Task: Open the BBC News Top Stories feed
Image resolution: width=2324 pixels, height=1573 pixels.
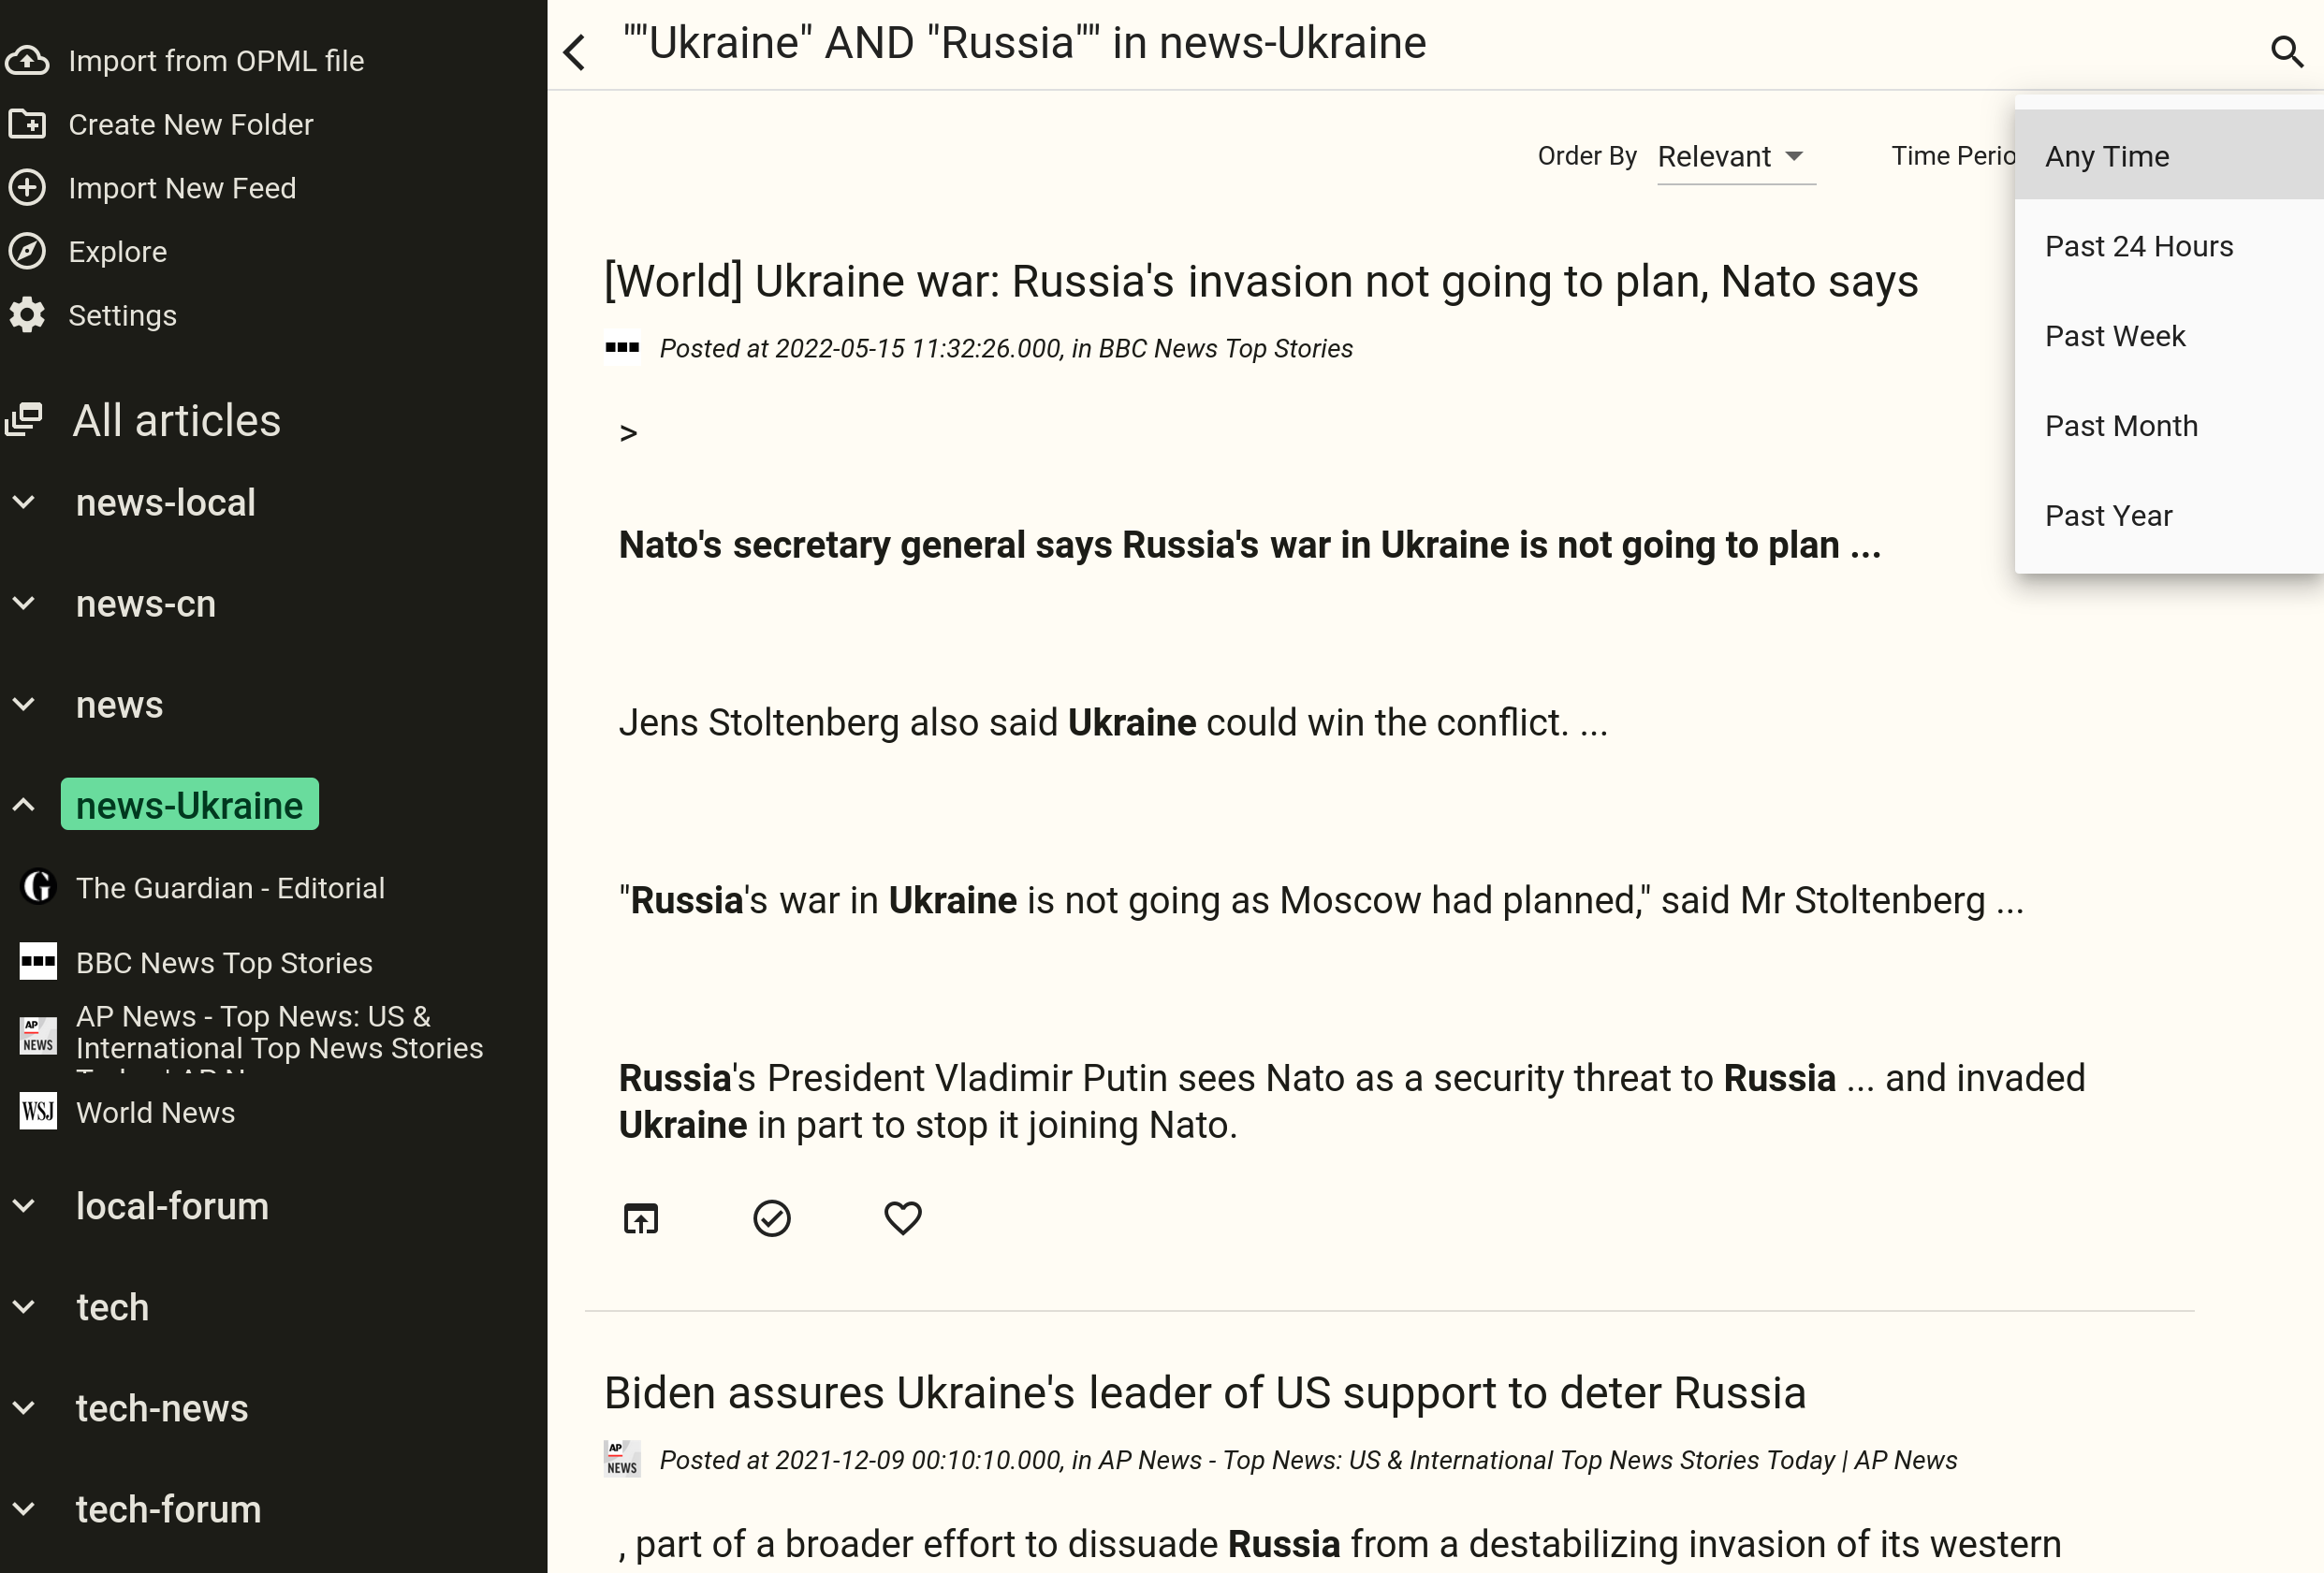Action: click(x=224, y=962)
